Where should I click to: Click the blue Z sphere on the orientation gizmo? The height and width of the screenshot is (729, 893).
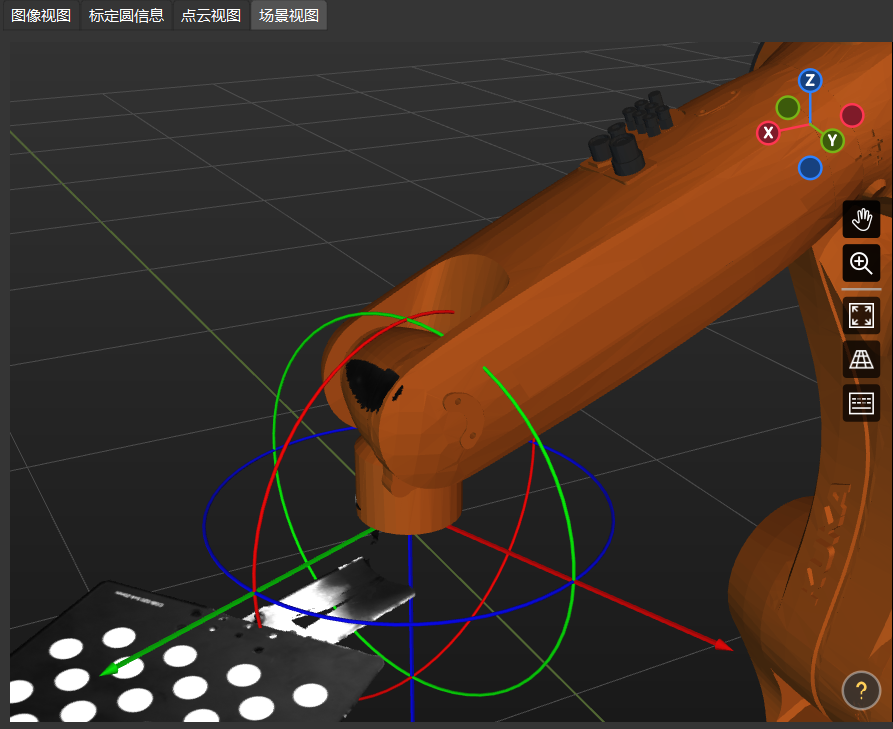[x=810, y=81]
